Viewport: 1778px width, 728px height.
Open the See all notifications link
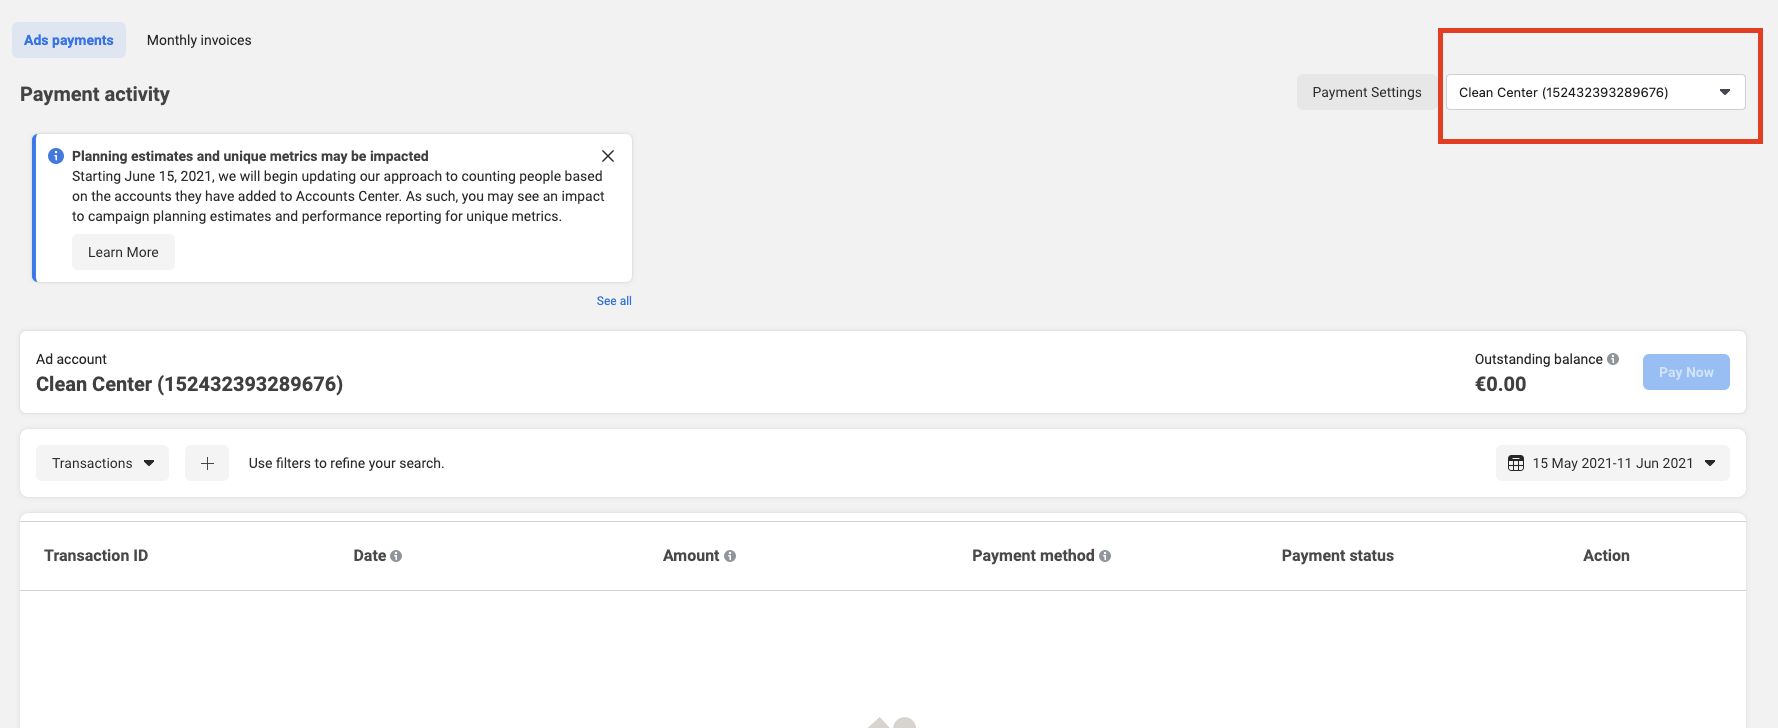click(x=614, y=301)
